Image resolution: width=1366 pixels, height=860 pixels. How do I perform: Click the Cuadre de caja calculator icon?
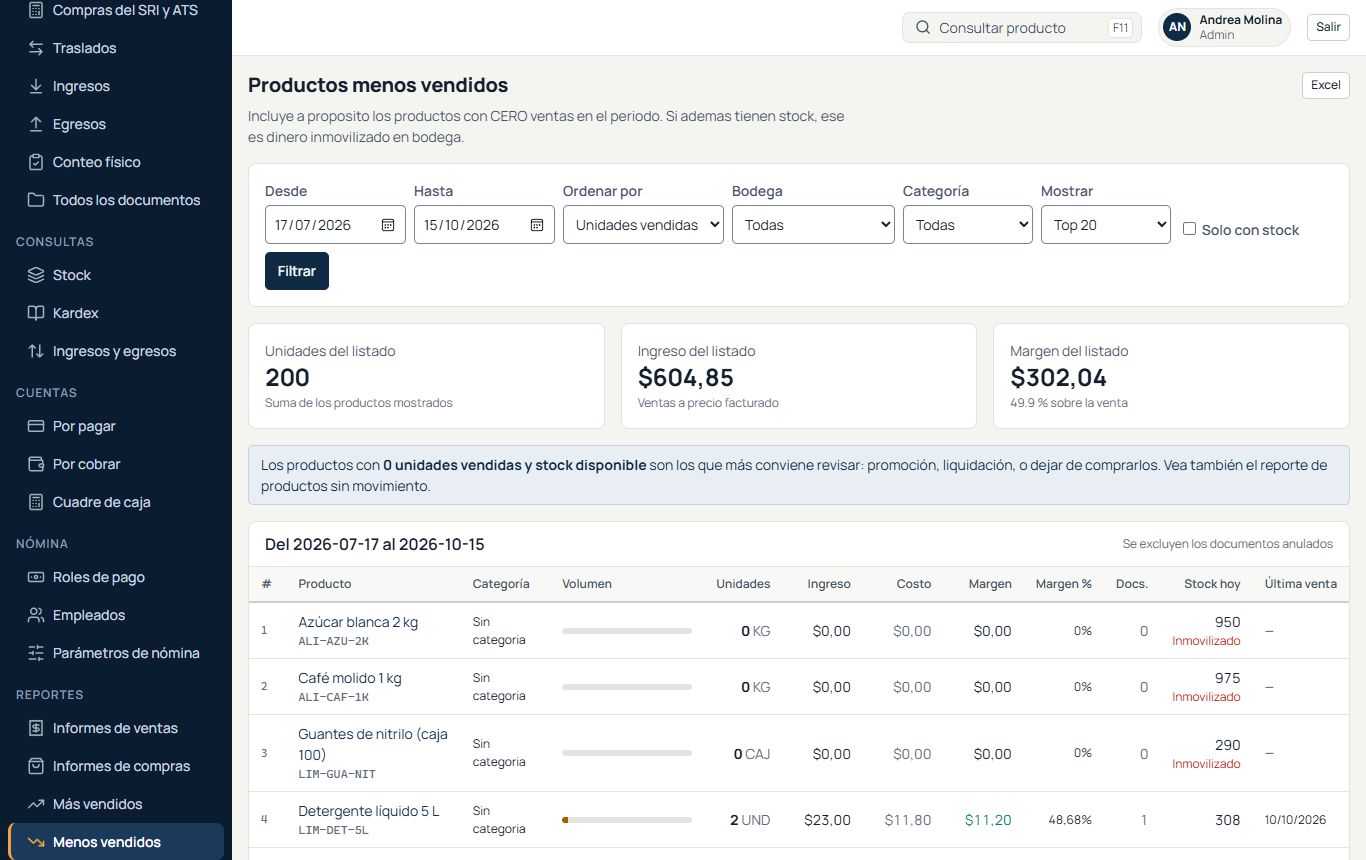tap(36, 502)
